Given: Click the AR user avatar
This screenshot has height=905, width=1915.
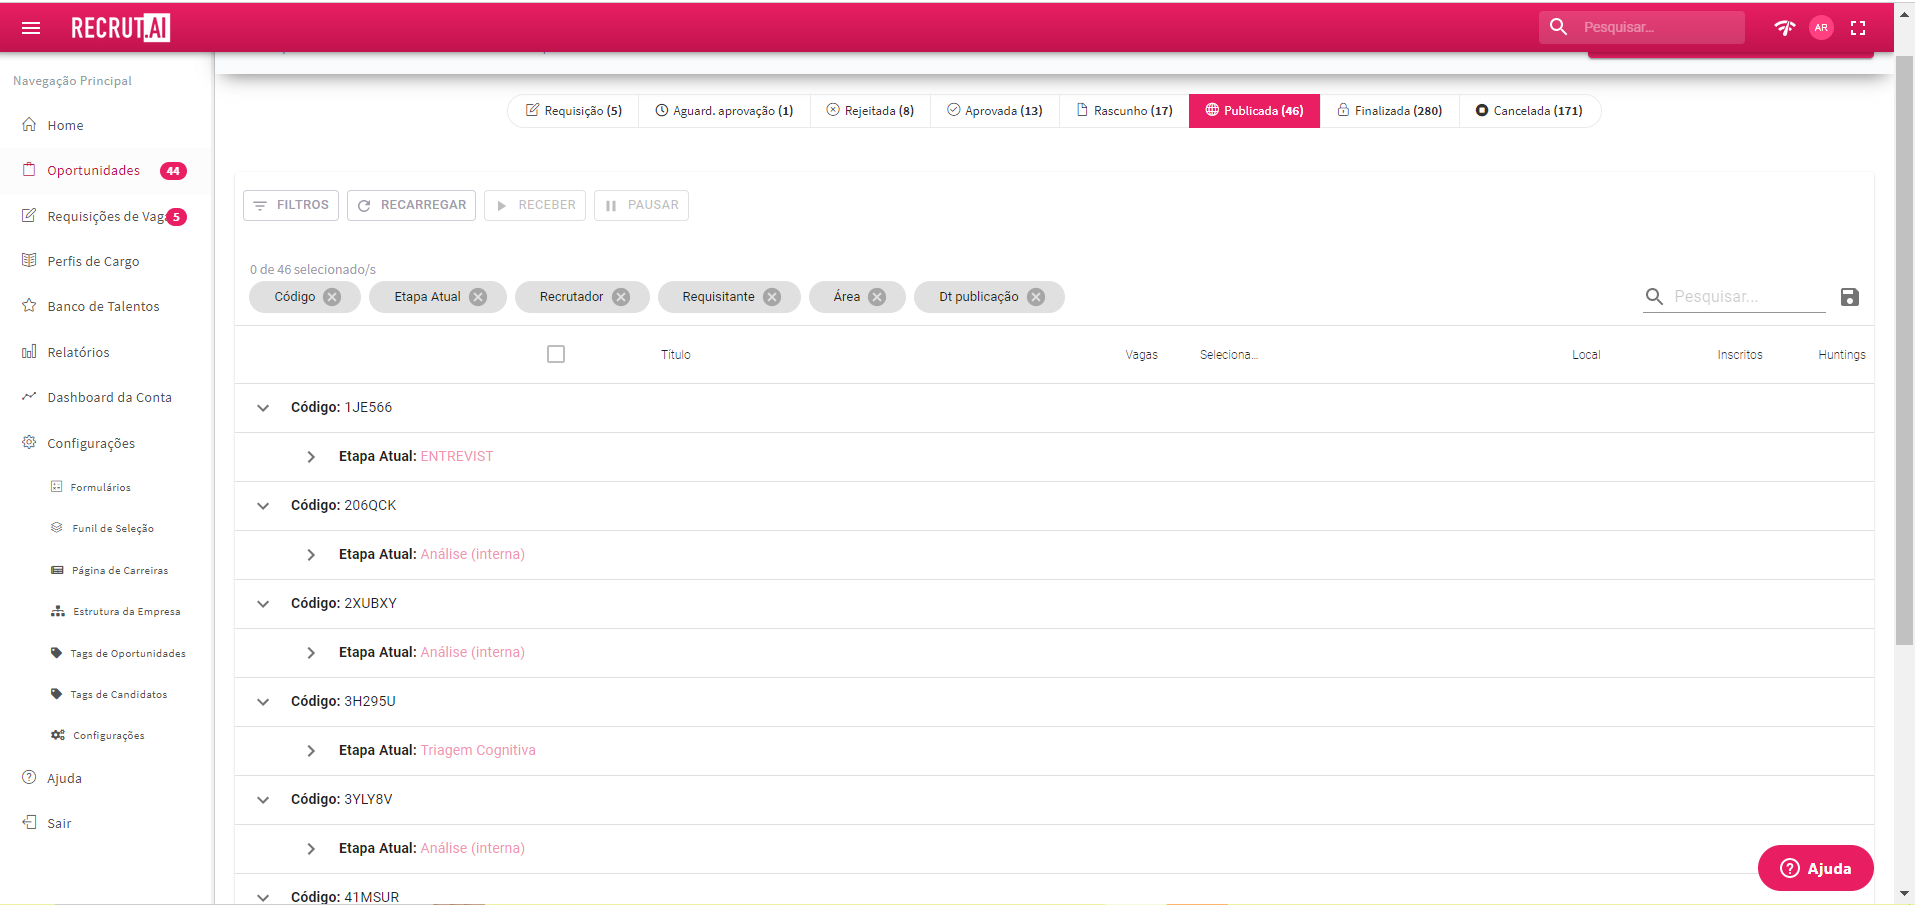Looking at the screenshot, I should 1821,28.
